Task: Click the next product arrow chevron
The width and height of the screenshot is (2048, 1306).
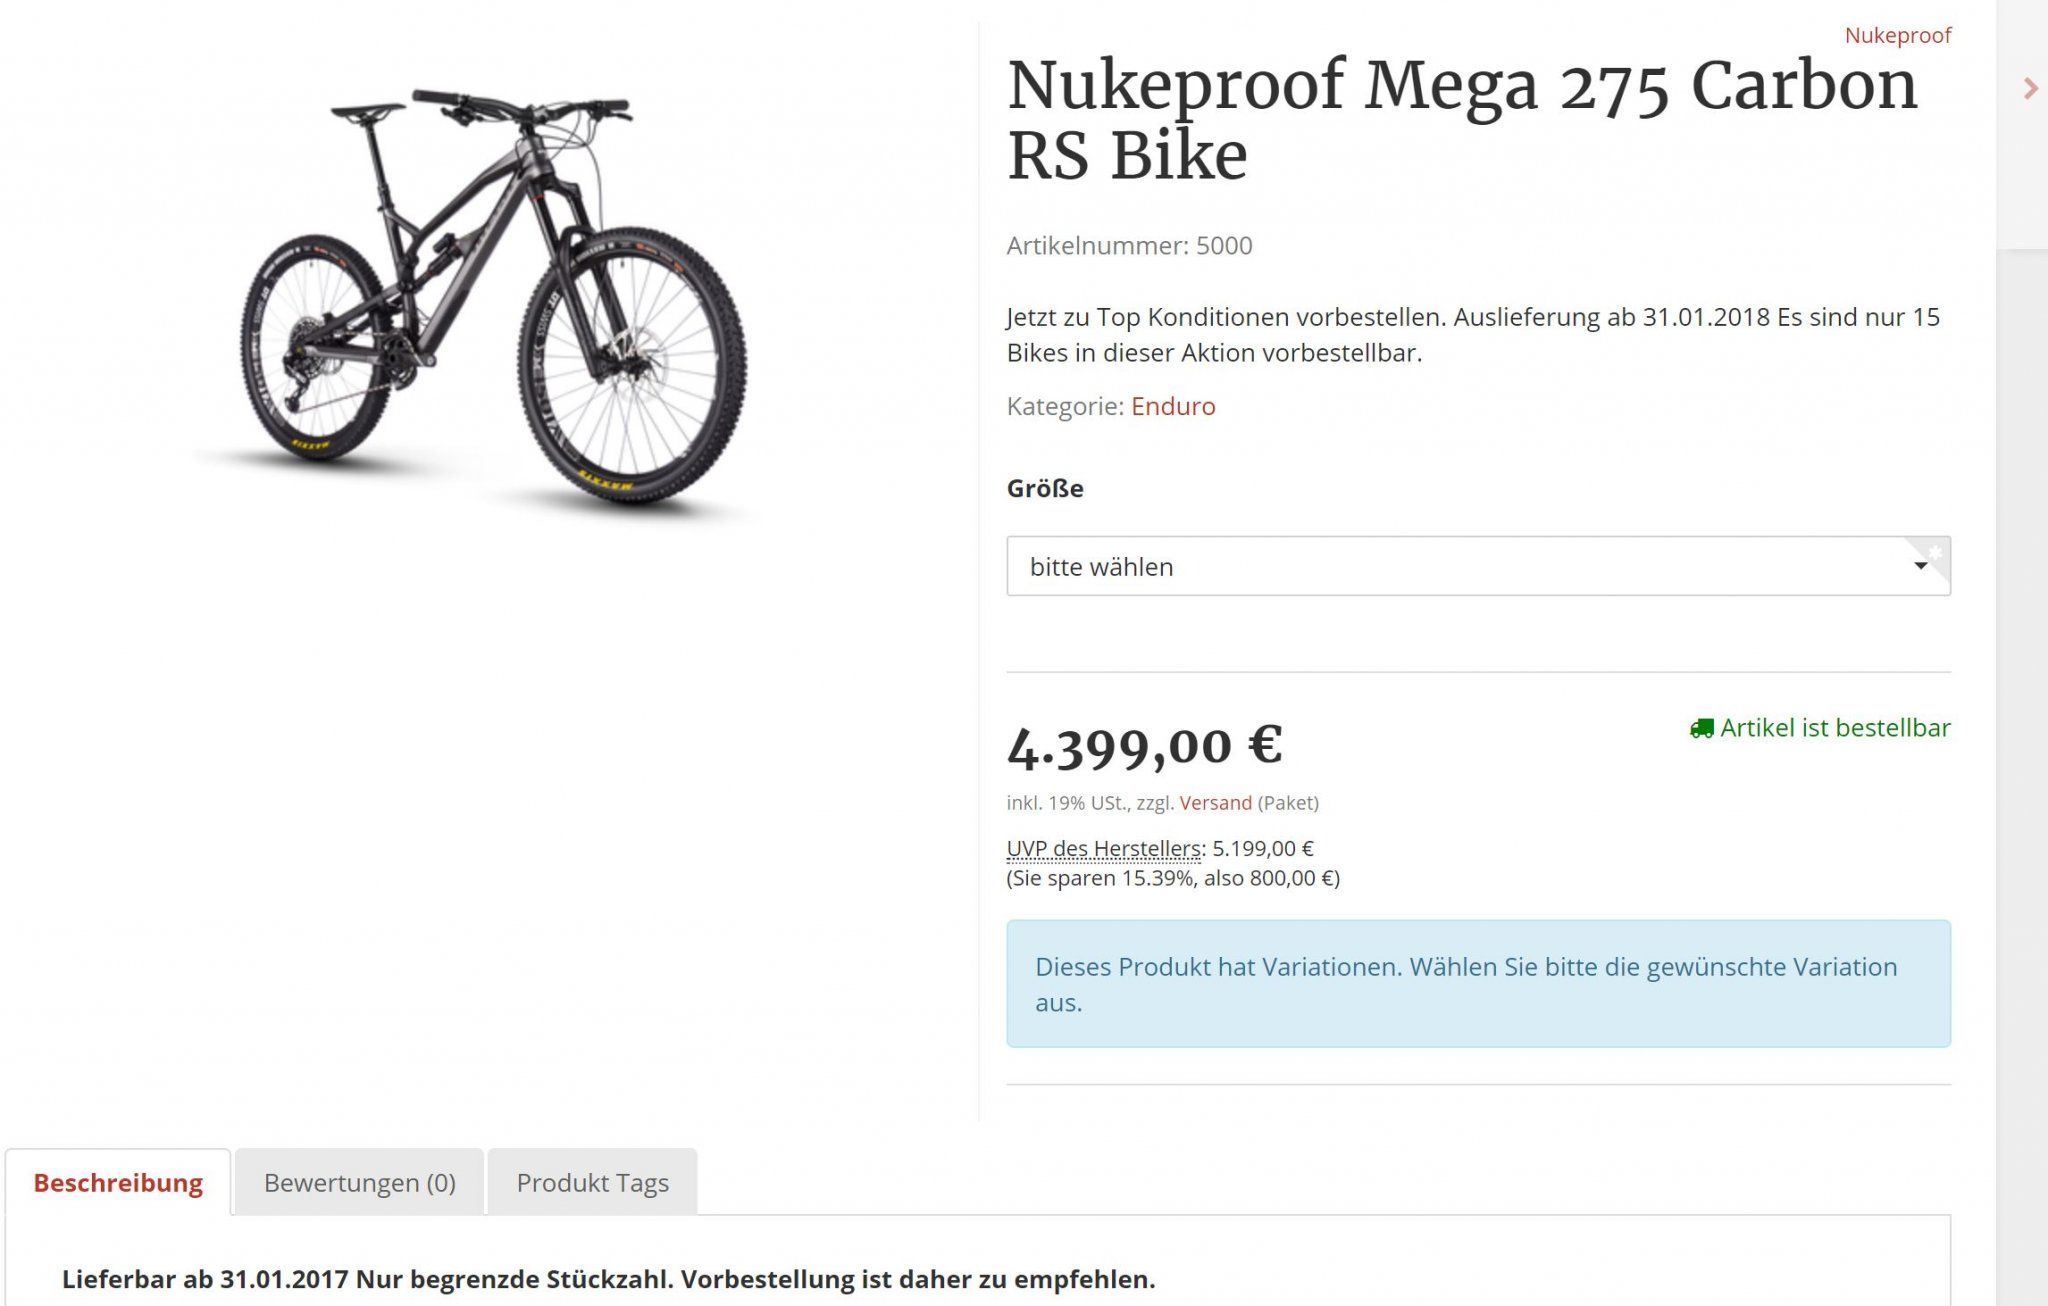Action: 2030,89
